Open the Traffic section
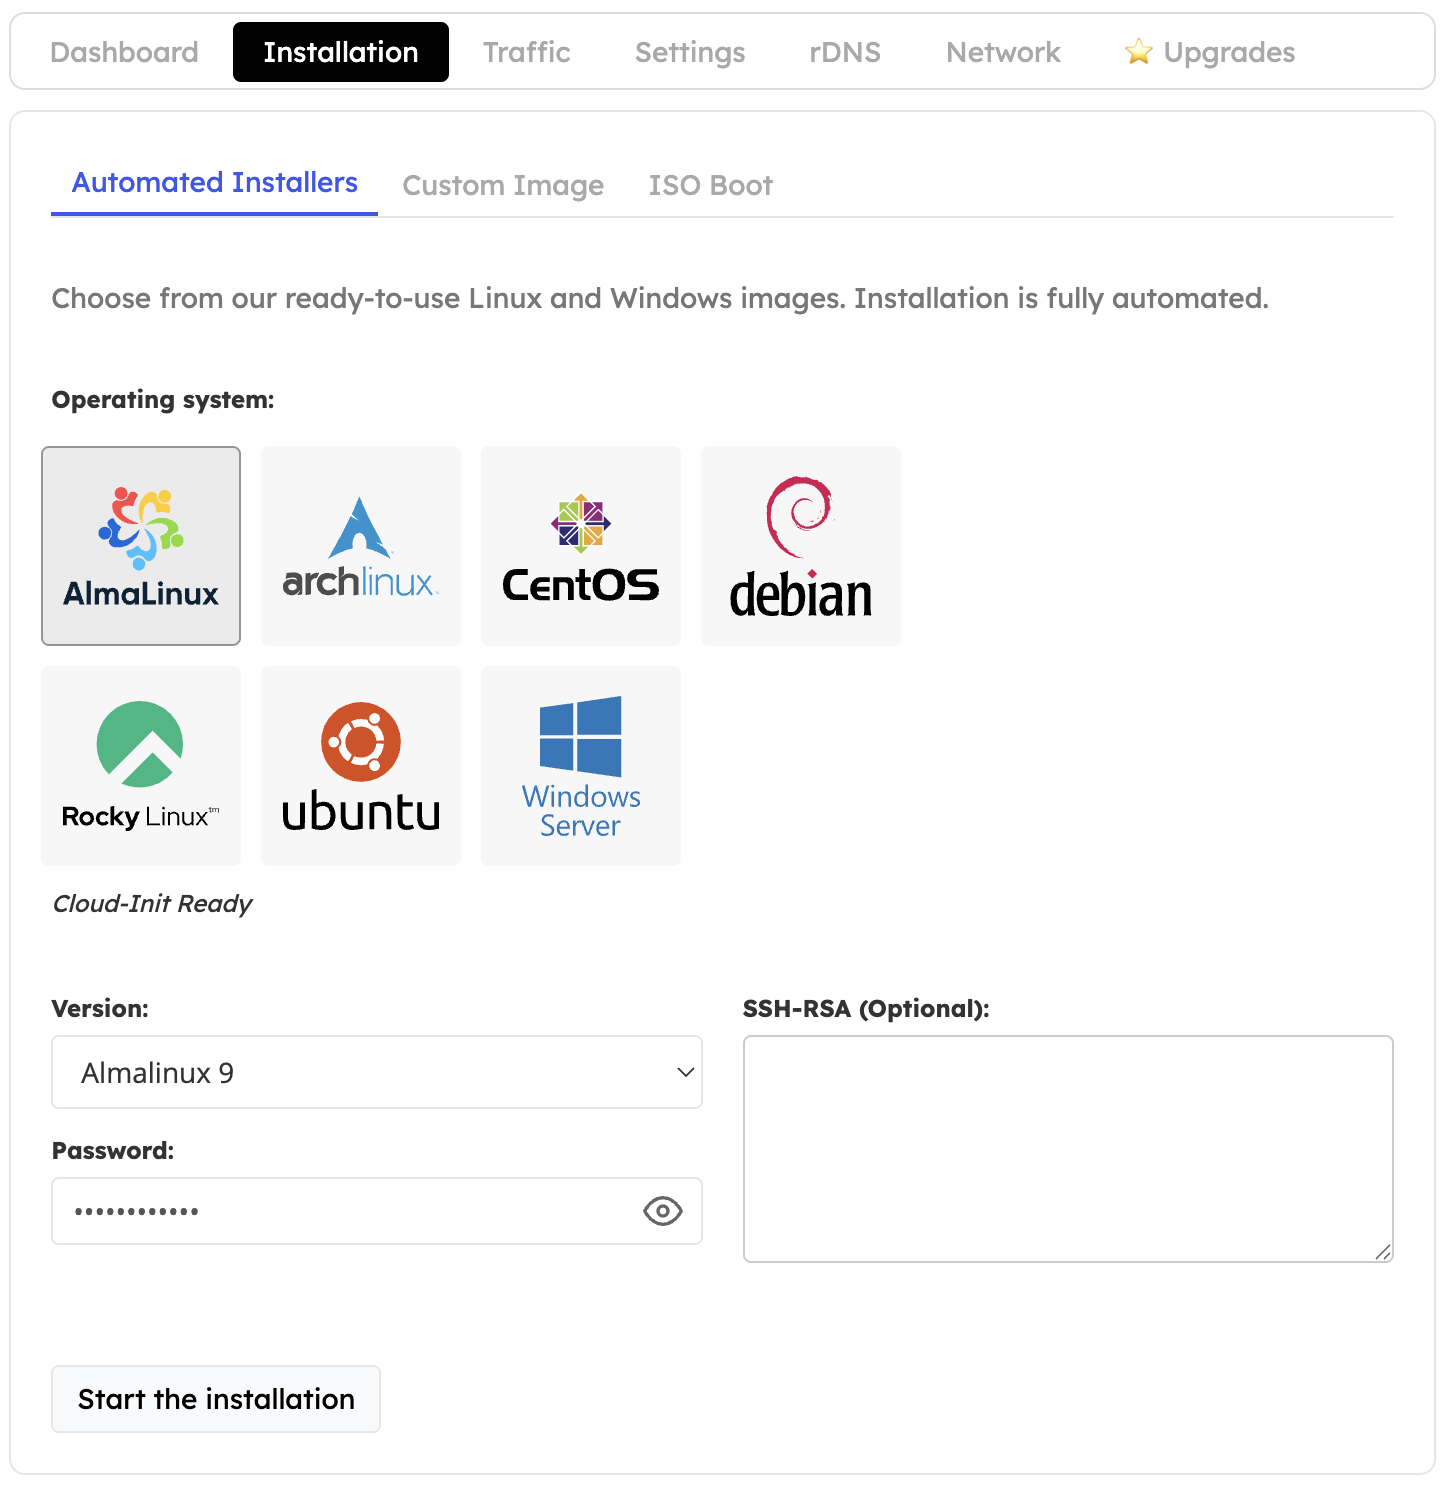This screenshot has width=1446, height=1488. click(527, 52)
